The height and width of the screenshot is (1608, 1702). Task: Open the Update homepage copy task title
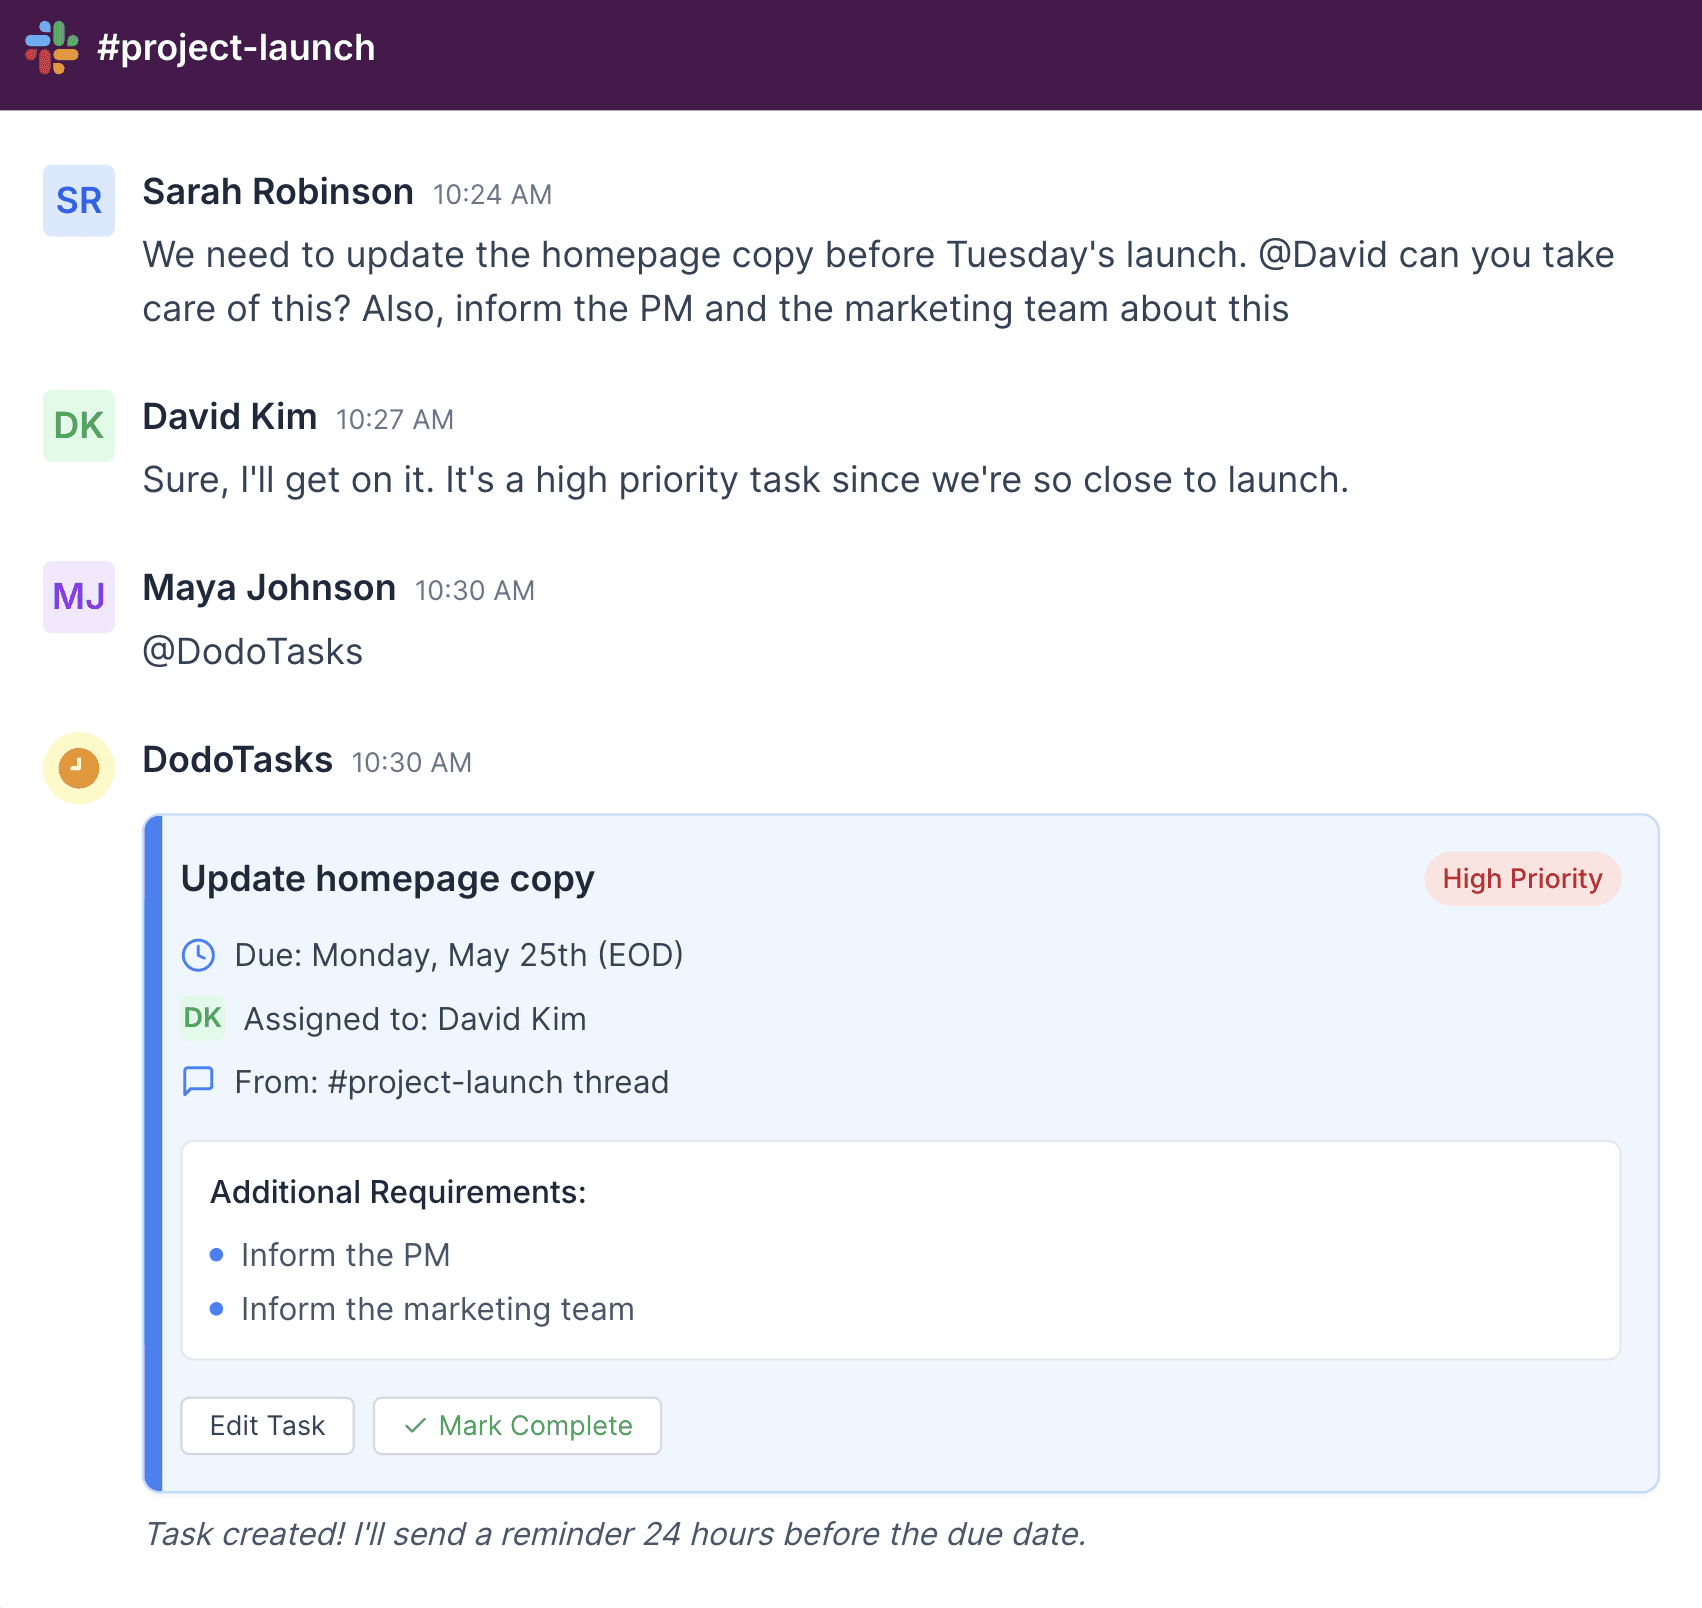388,879
